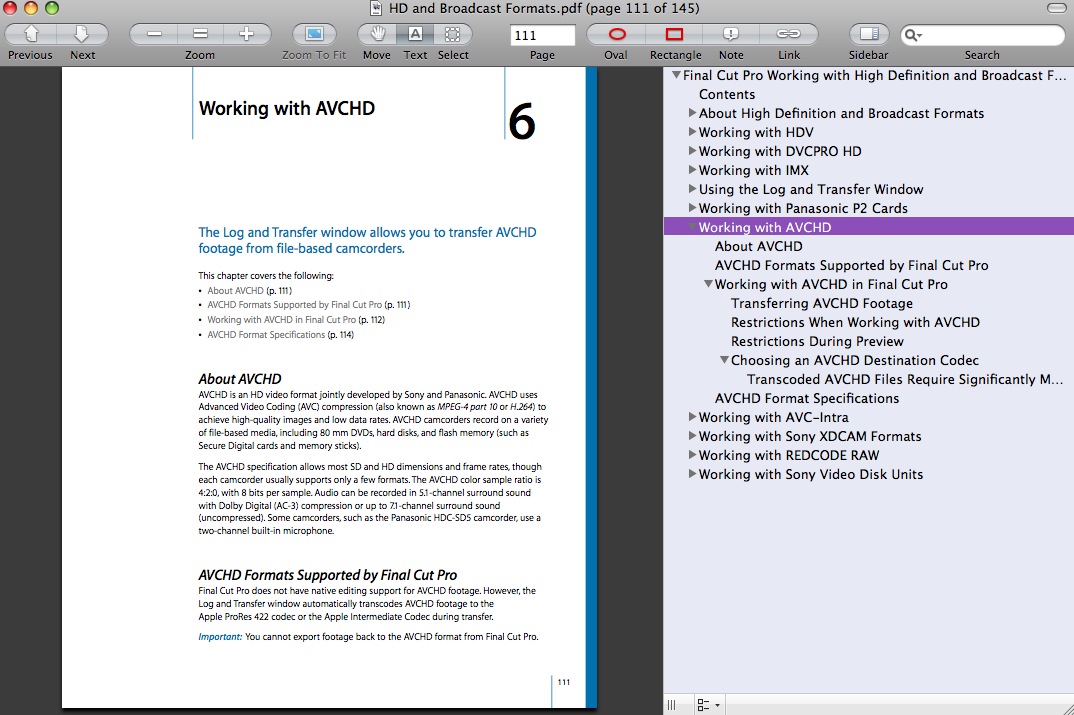Expand About High Definition and Broadcast Formats
The height and width of the screenshot is (715, 1074).
[x=692, y=112]
